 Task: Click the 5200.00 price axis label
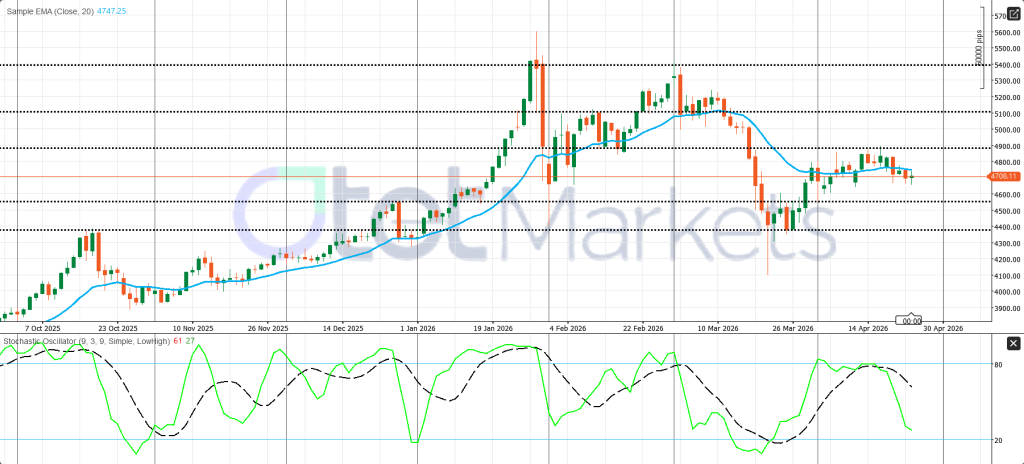(1006, 97)
